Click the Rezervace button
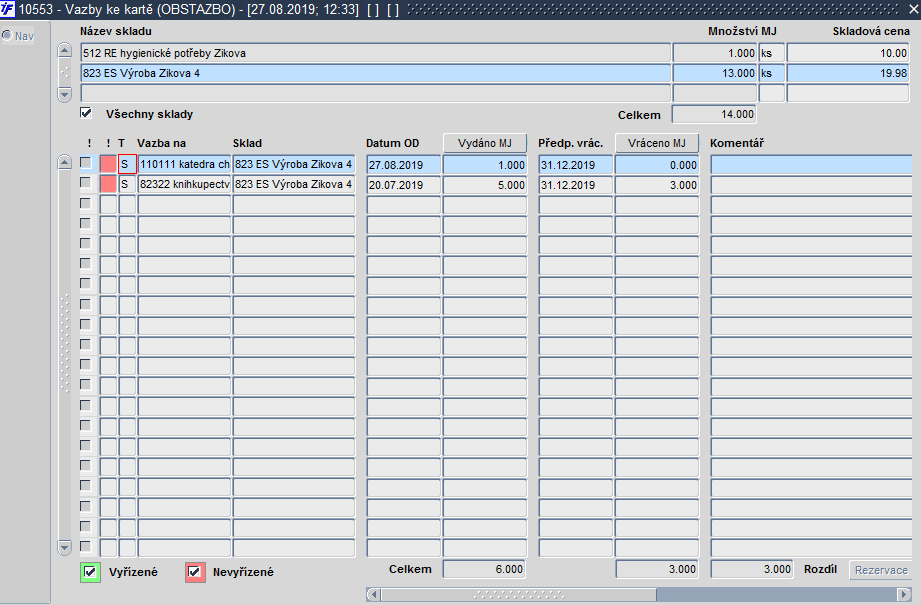 tap(880, 570)
